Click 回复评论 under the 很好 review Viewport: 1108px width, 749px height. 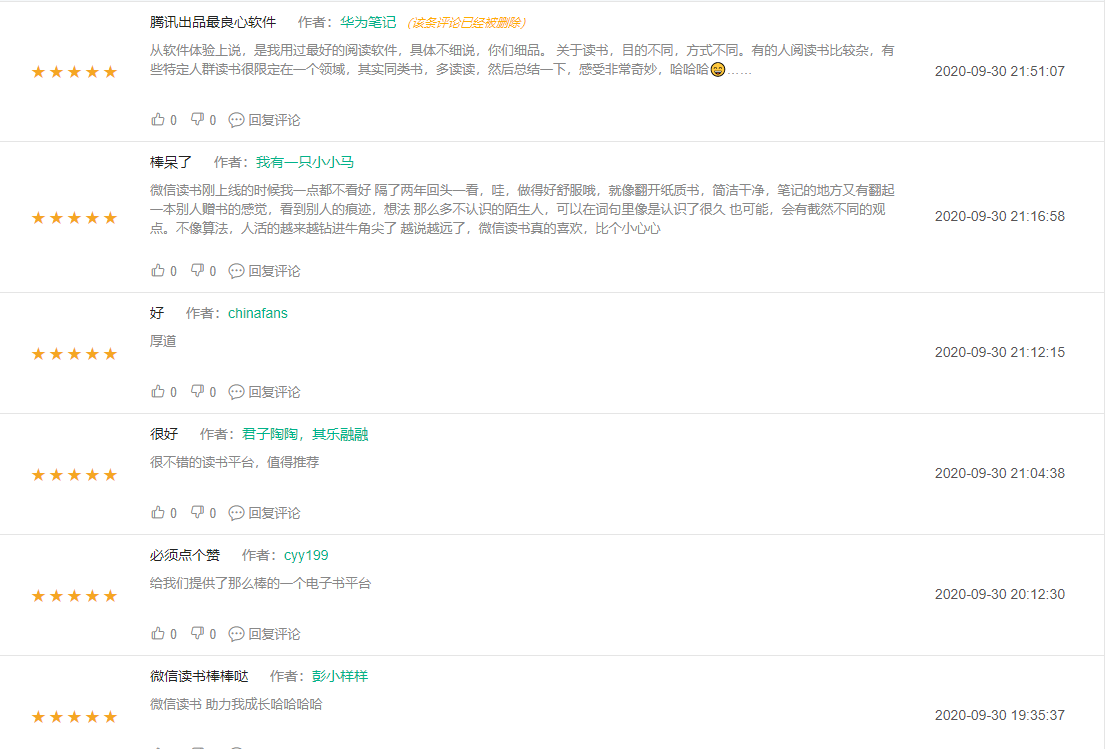pyautogui.click(x=274, y=513)
